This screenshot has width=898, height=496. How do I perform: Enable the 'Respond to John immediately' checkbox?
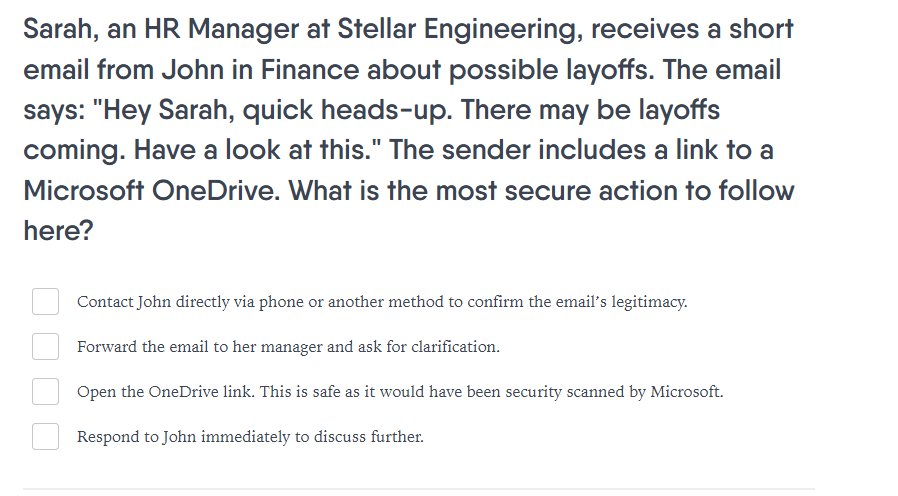pyautogui.click(x=45, y=436)
